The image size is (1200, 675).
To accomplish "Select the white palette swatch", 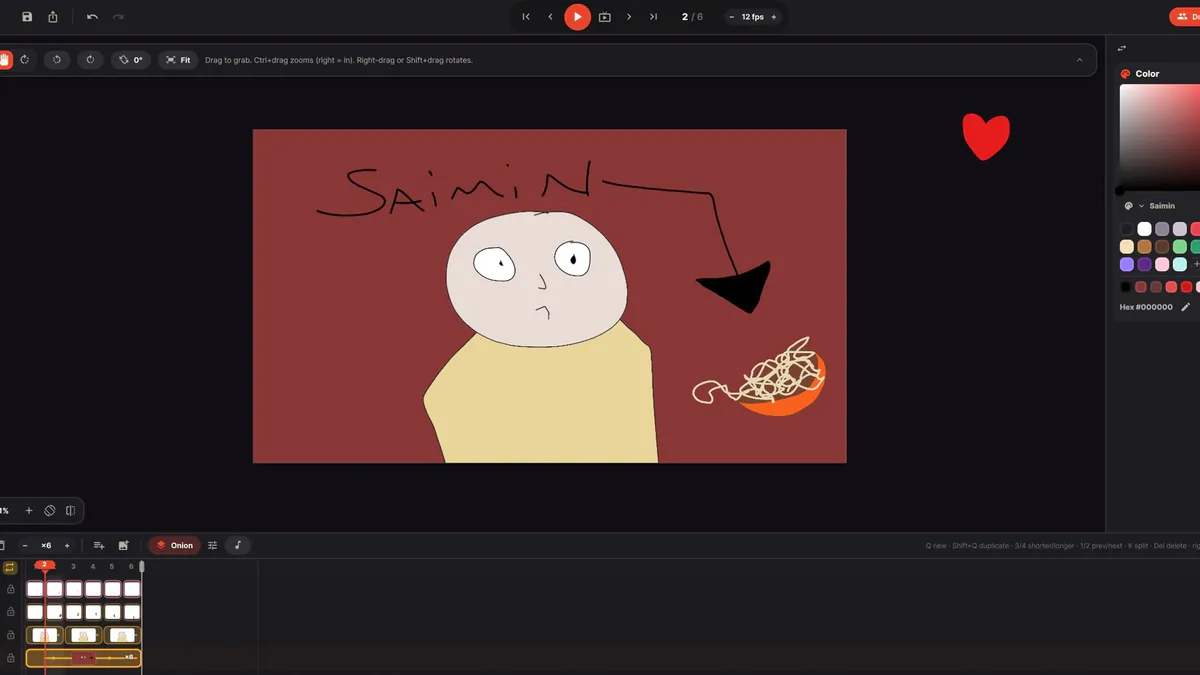I will [x=1144, y=229].
